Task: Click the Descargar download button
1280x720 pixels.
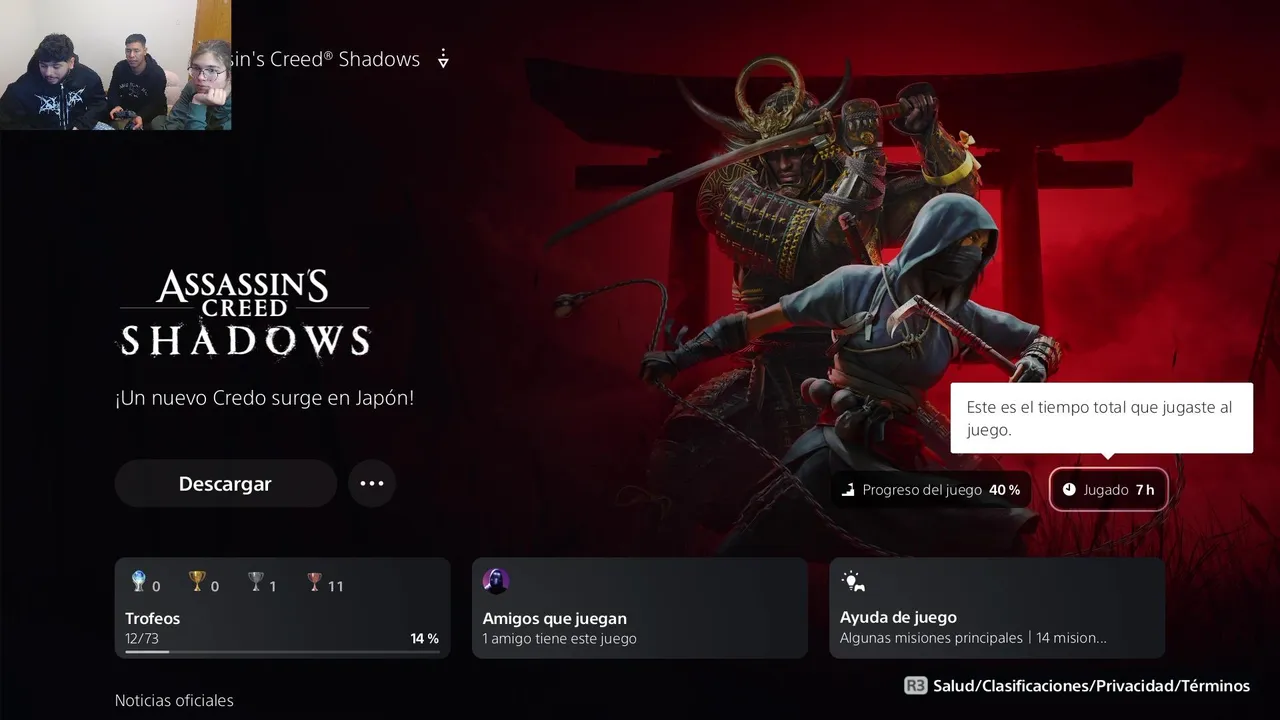Action: [x=226, y=484]
